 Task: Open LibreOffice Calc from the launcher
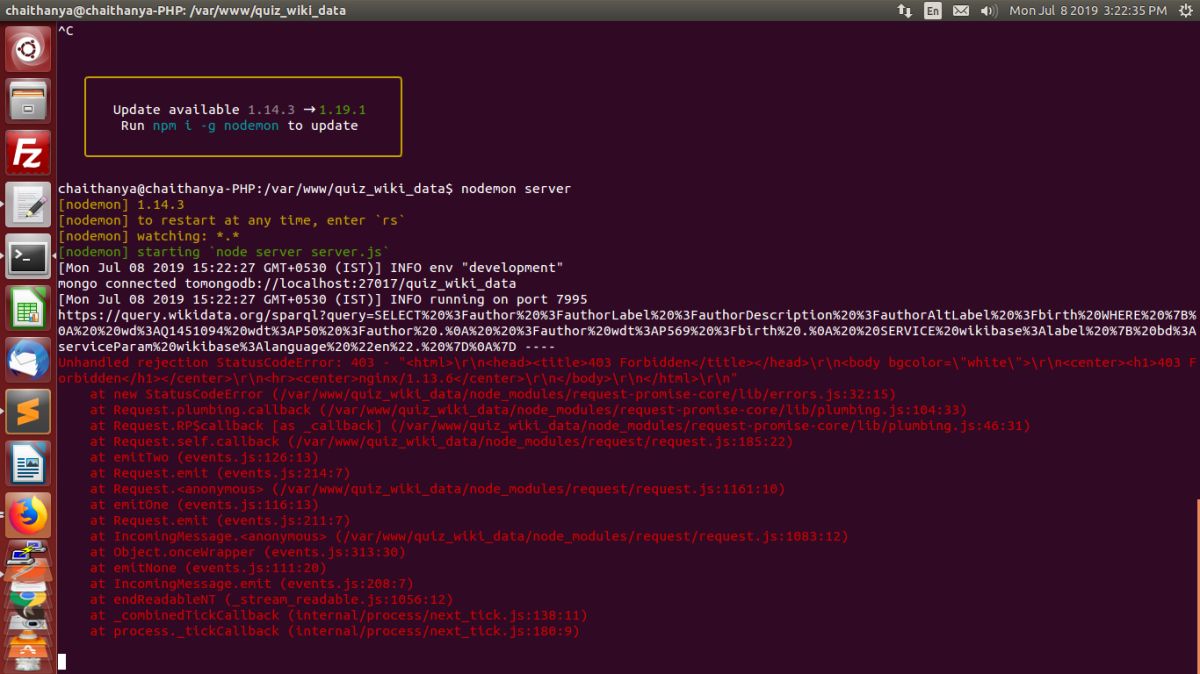(28, 309)
